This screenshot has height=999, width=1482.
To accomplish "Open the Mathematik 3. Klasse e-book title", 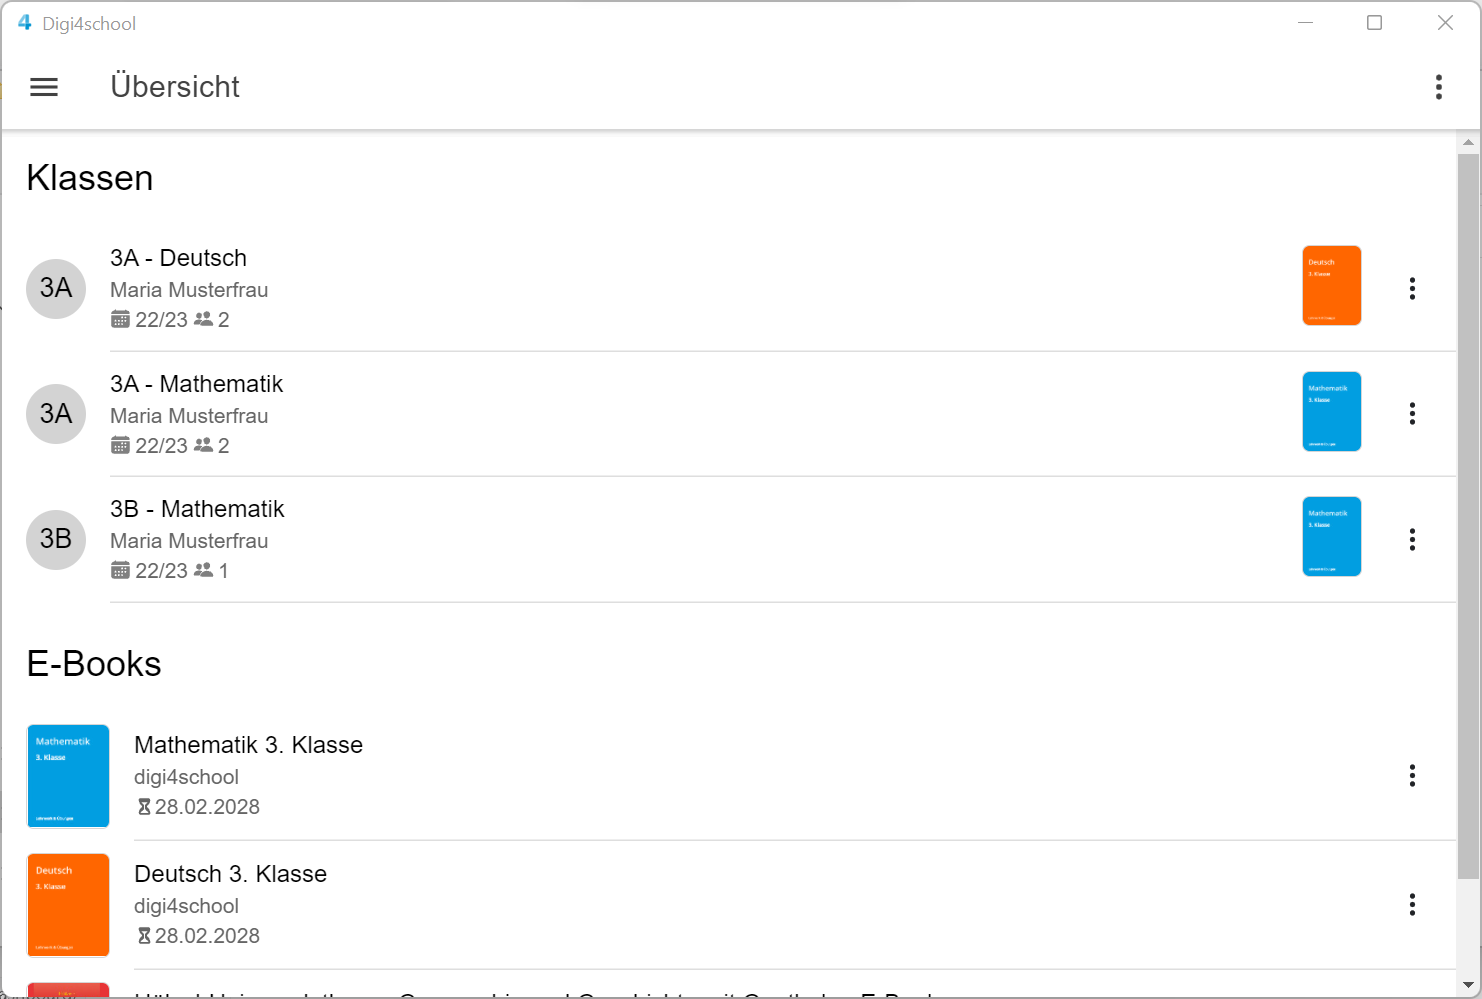I will (x=248, y=745).
